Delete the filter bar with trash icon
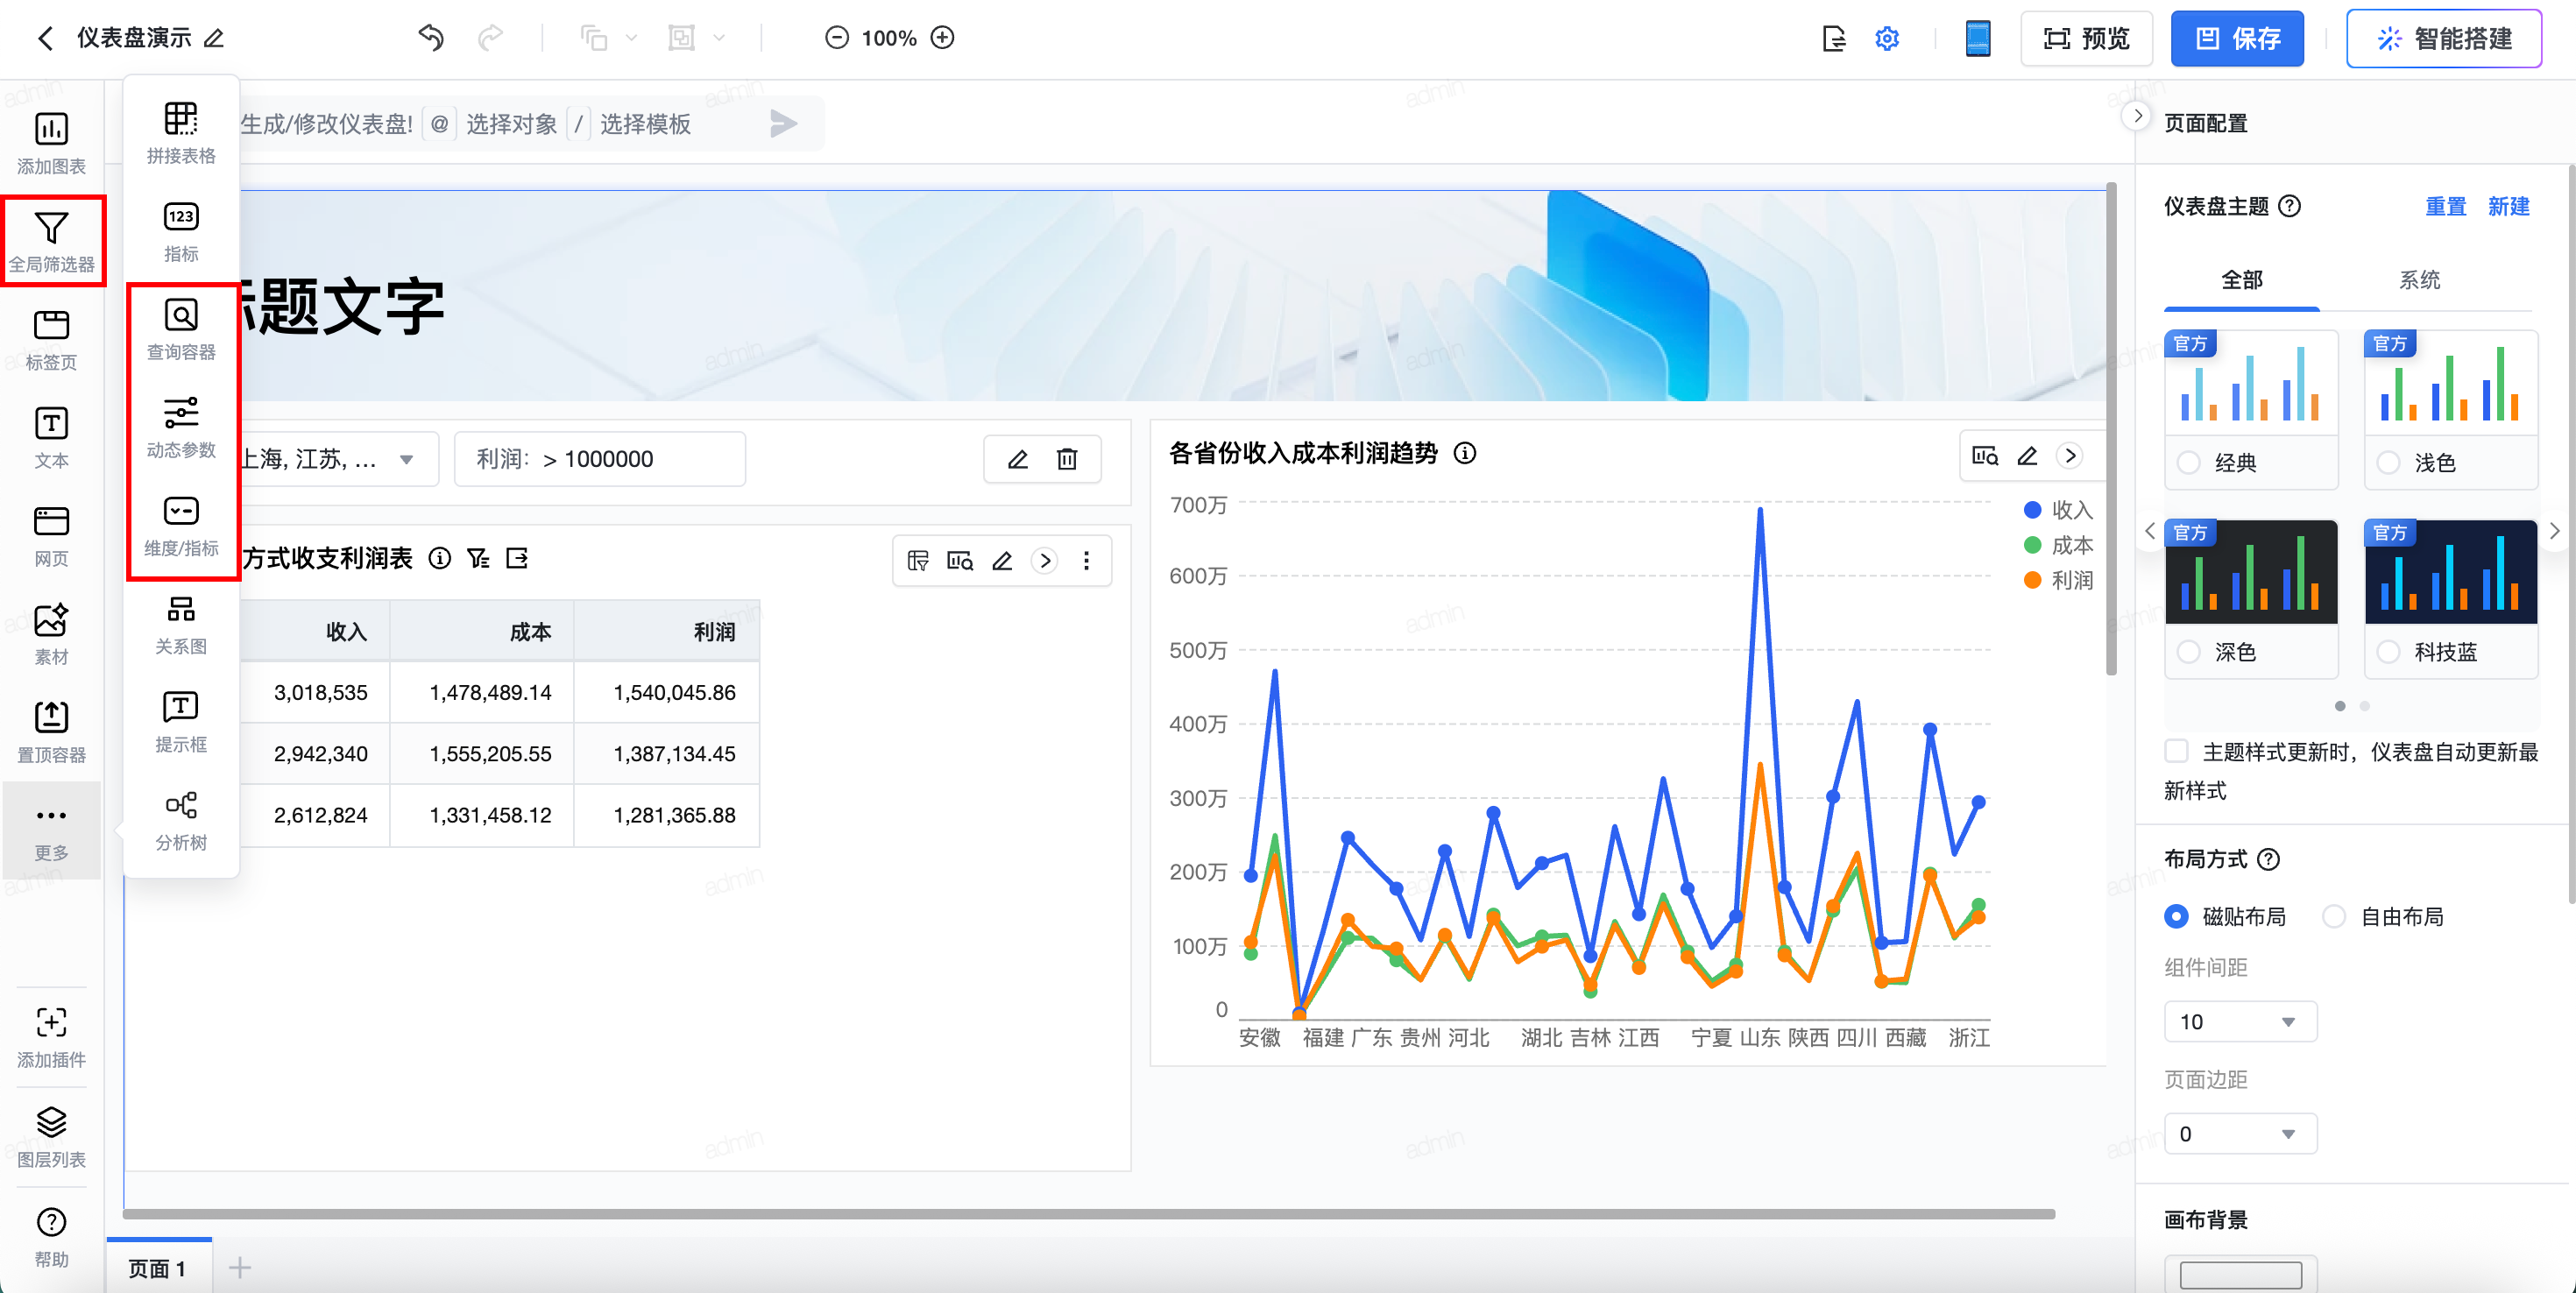The image size is (2576, 1293). tap(1067, 459)
